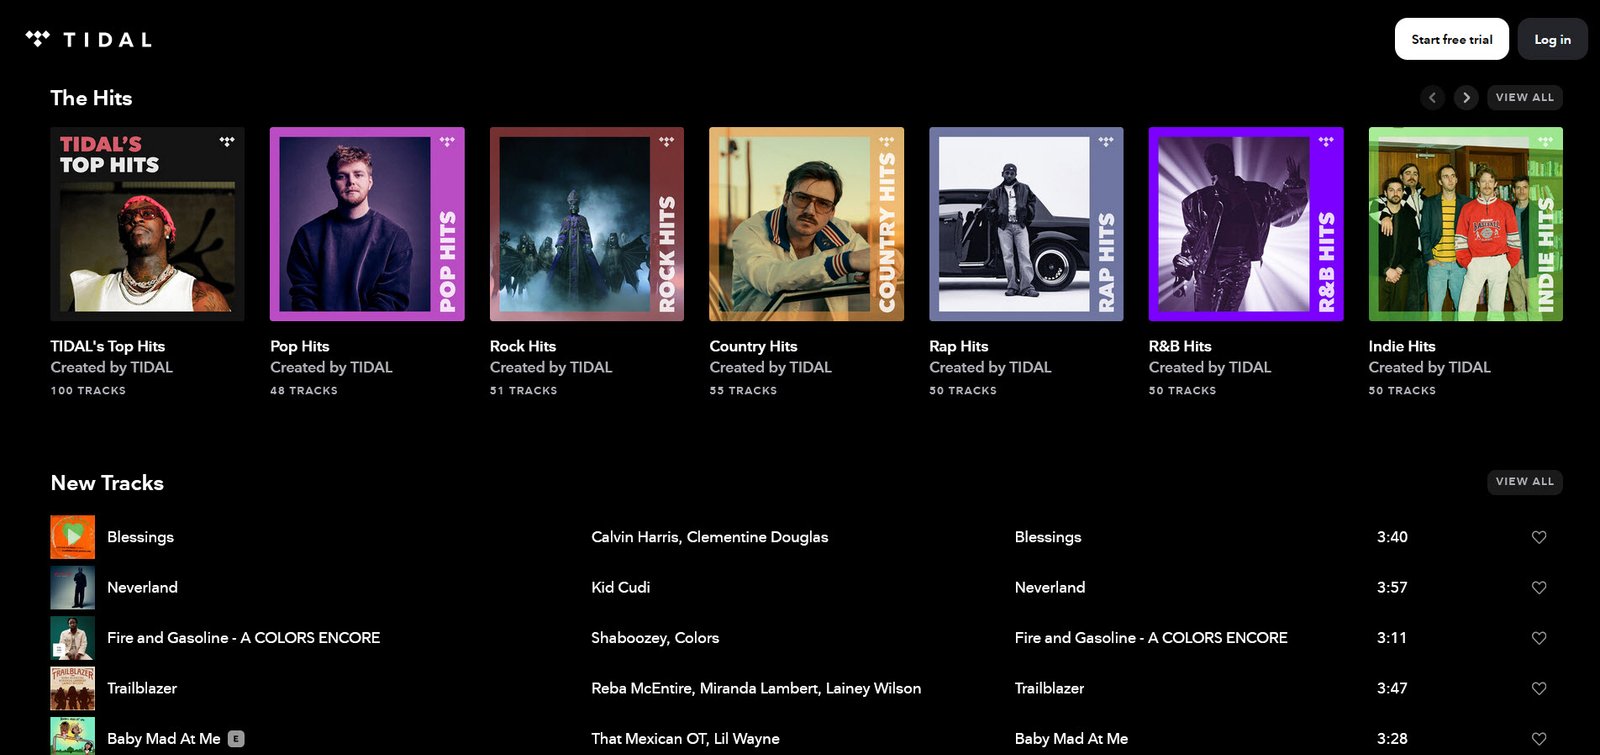Open the R&B Hits playlist cover
This screenshot has width=1600, height=755.
pos(1246,224)
